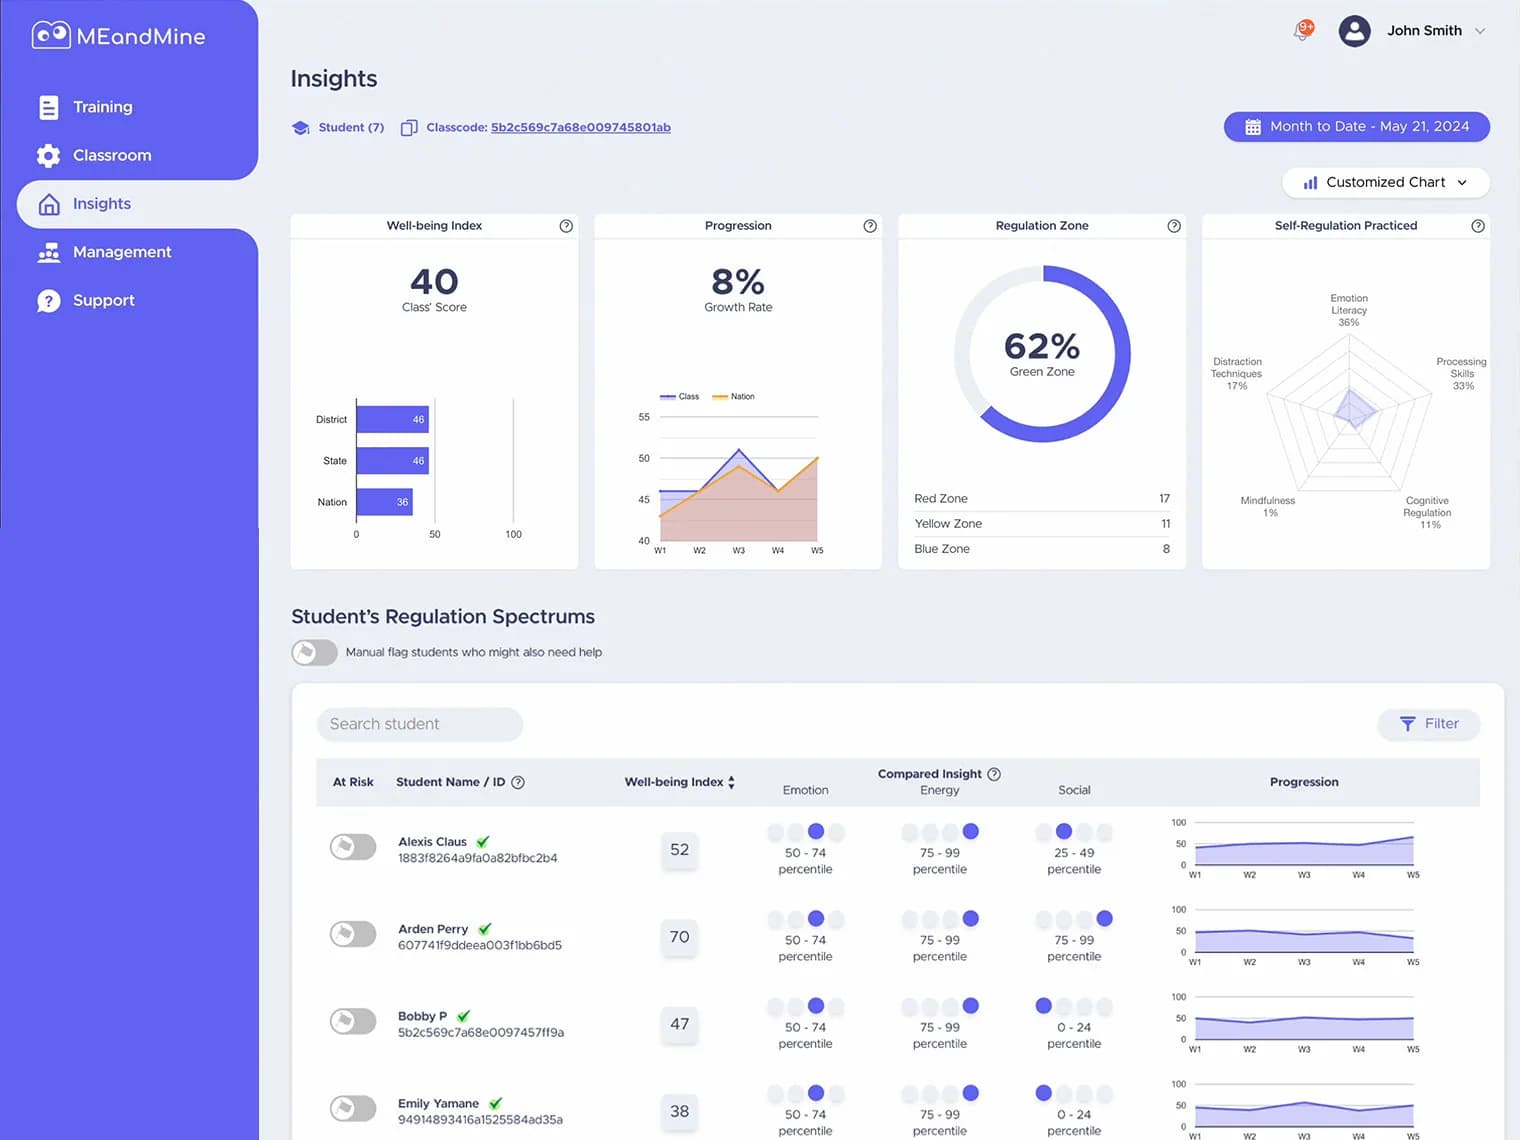Image resolution: width=1520 pixels, height=1140 pixels.
Task: Go to the Classroom section
Action: tap(112, 155)
